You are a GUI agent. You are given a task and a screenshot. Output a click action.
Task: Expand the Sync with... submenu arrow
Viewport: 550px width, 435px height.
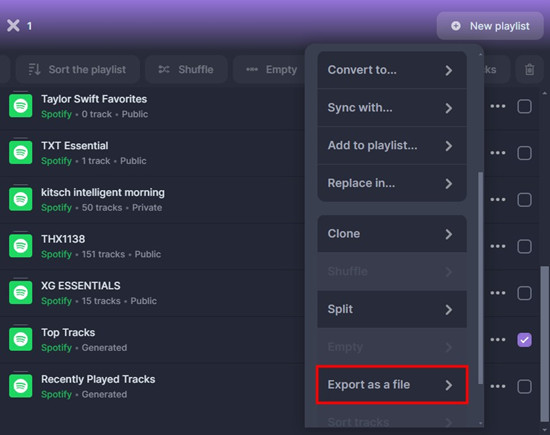pos(449,108)
